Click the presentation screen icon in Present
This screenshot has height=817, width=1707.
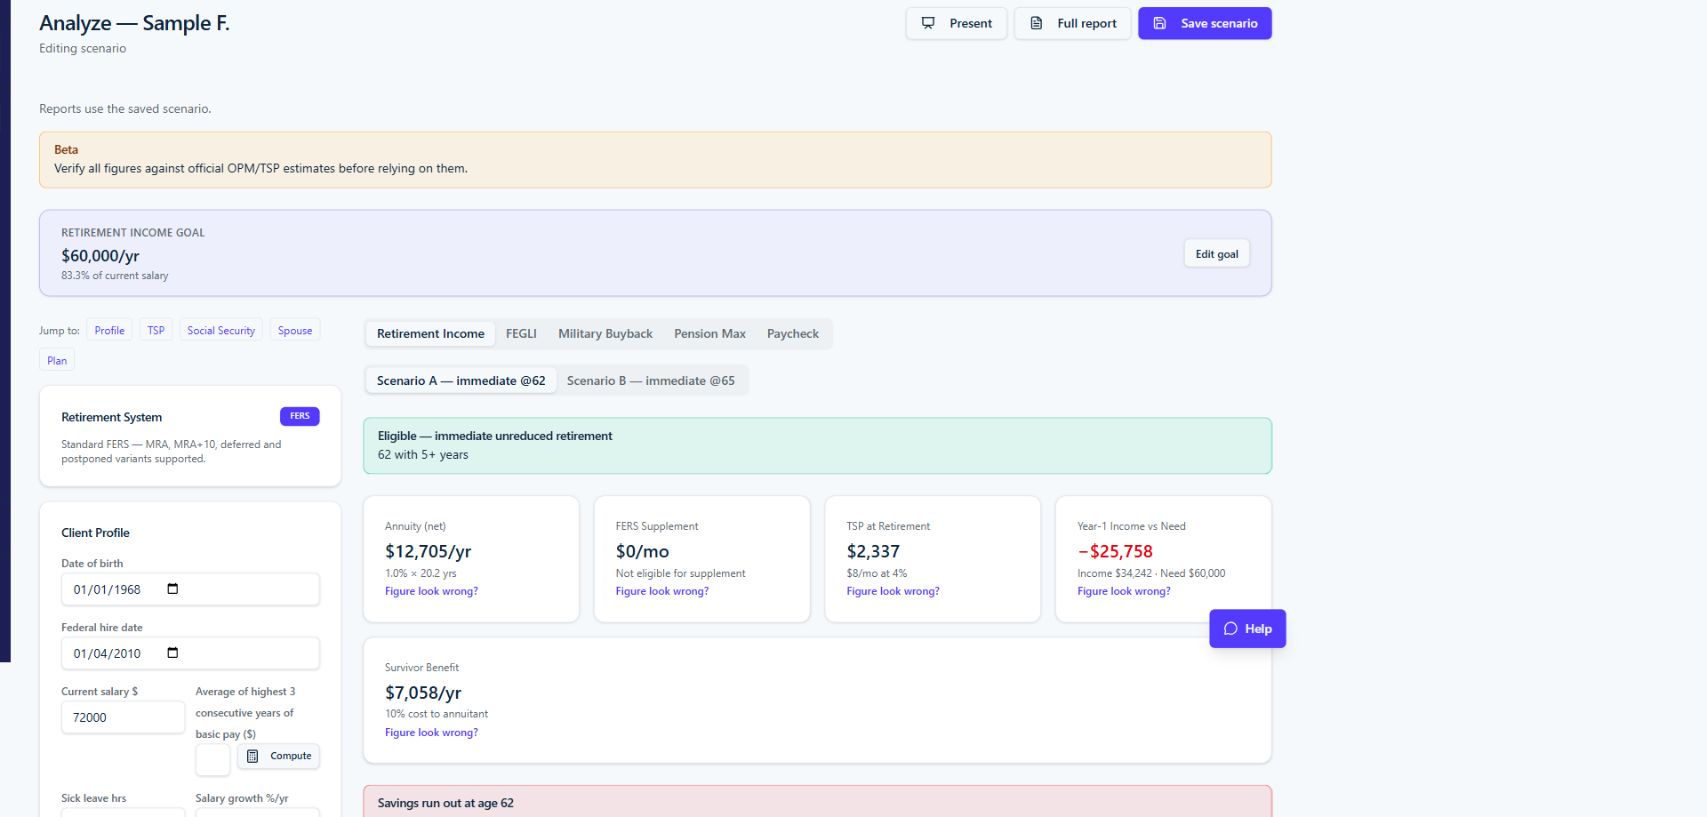click(x=928, y=23)
